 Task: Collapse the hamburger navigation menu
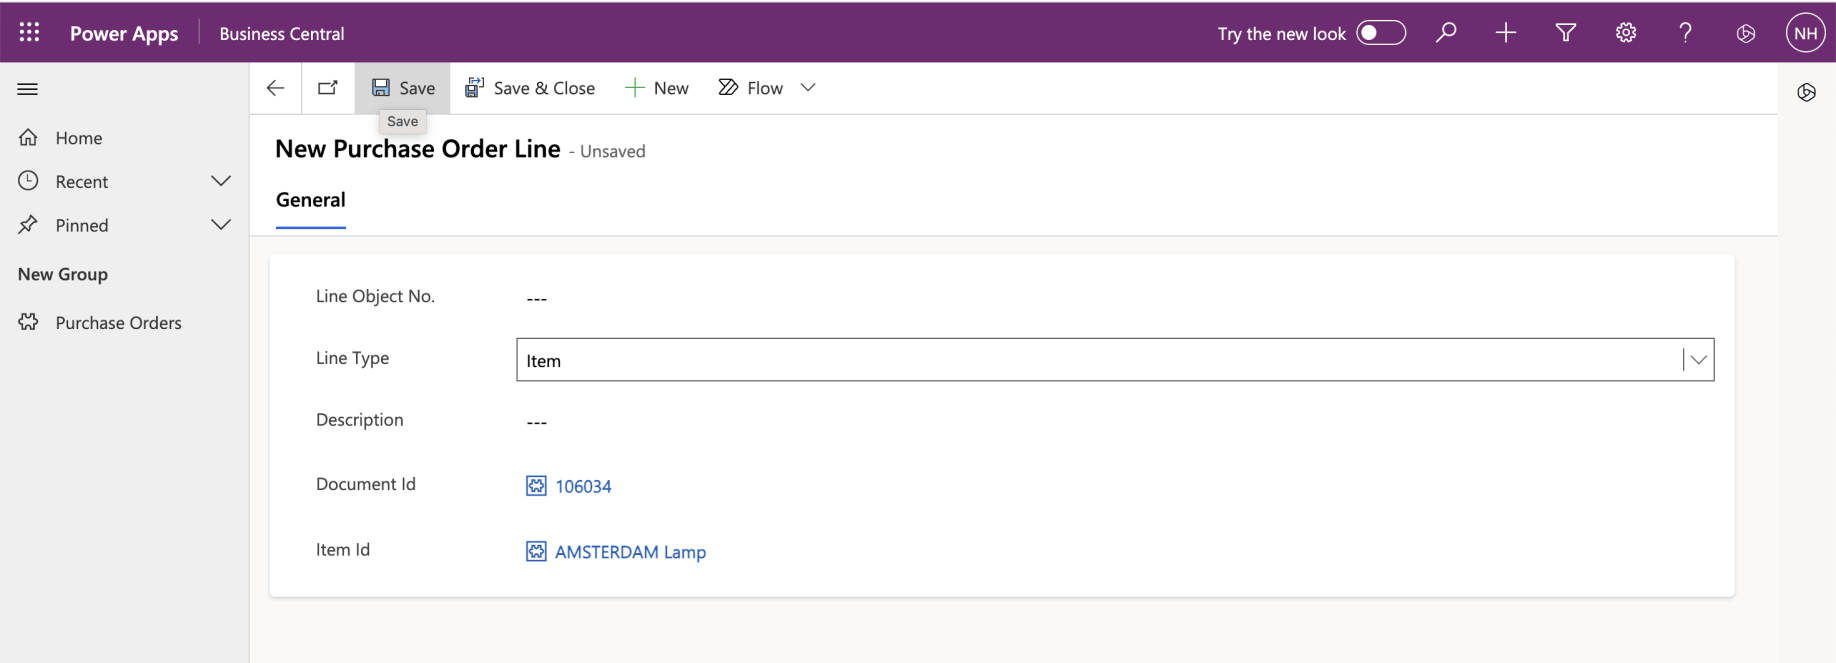pyautogui.click(x=28, y=89)
